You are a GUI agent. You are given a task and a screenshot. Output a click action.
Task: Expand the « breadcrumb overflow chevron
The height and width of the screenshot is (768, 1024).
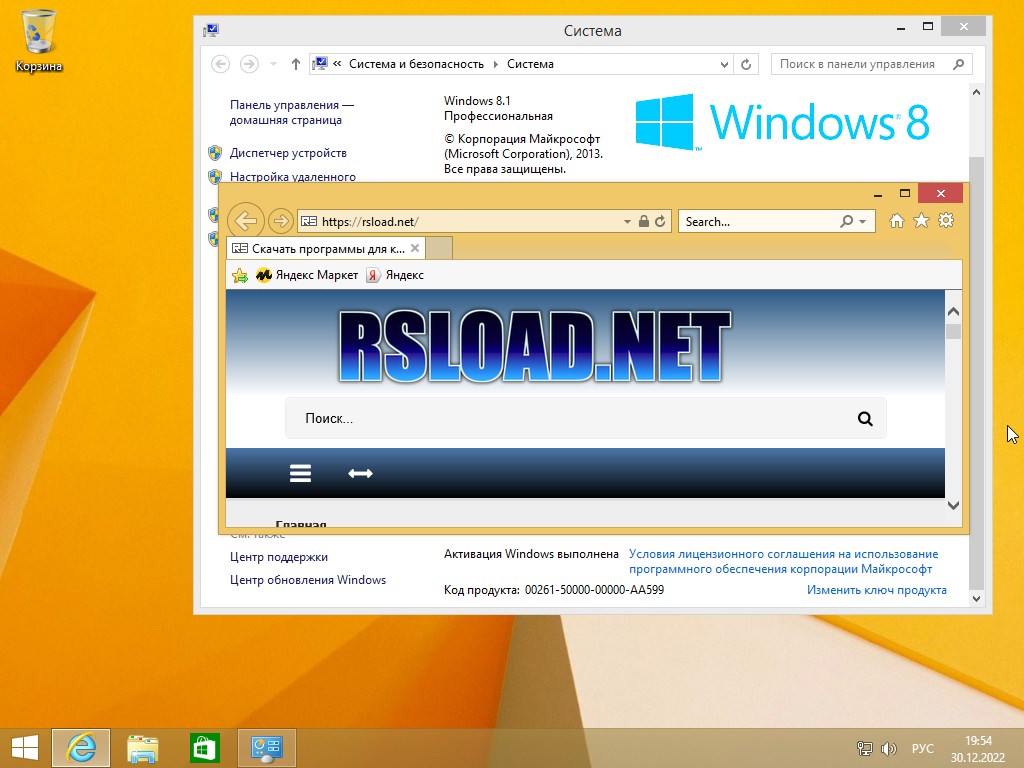click(x=337, y=64)
